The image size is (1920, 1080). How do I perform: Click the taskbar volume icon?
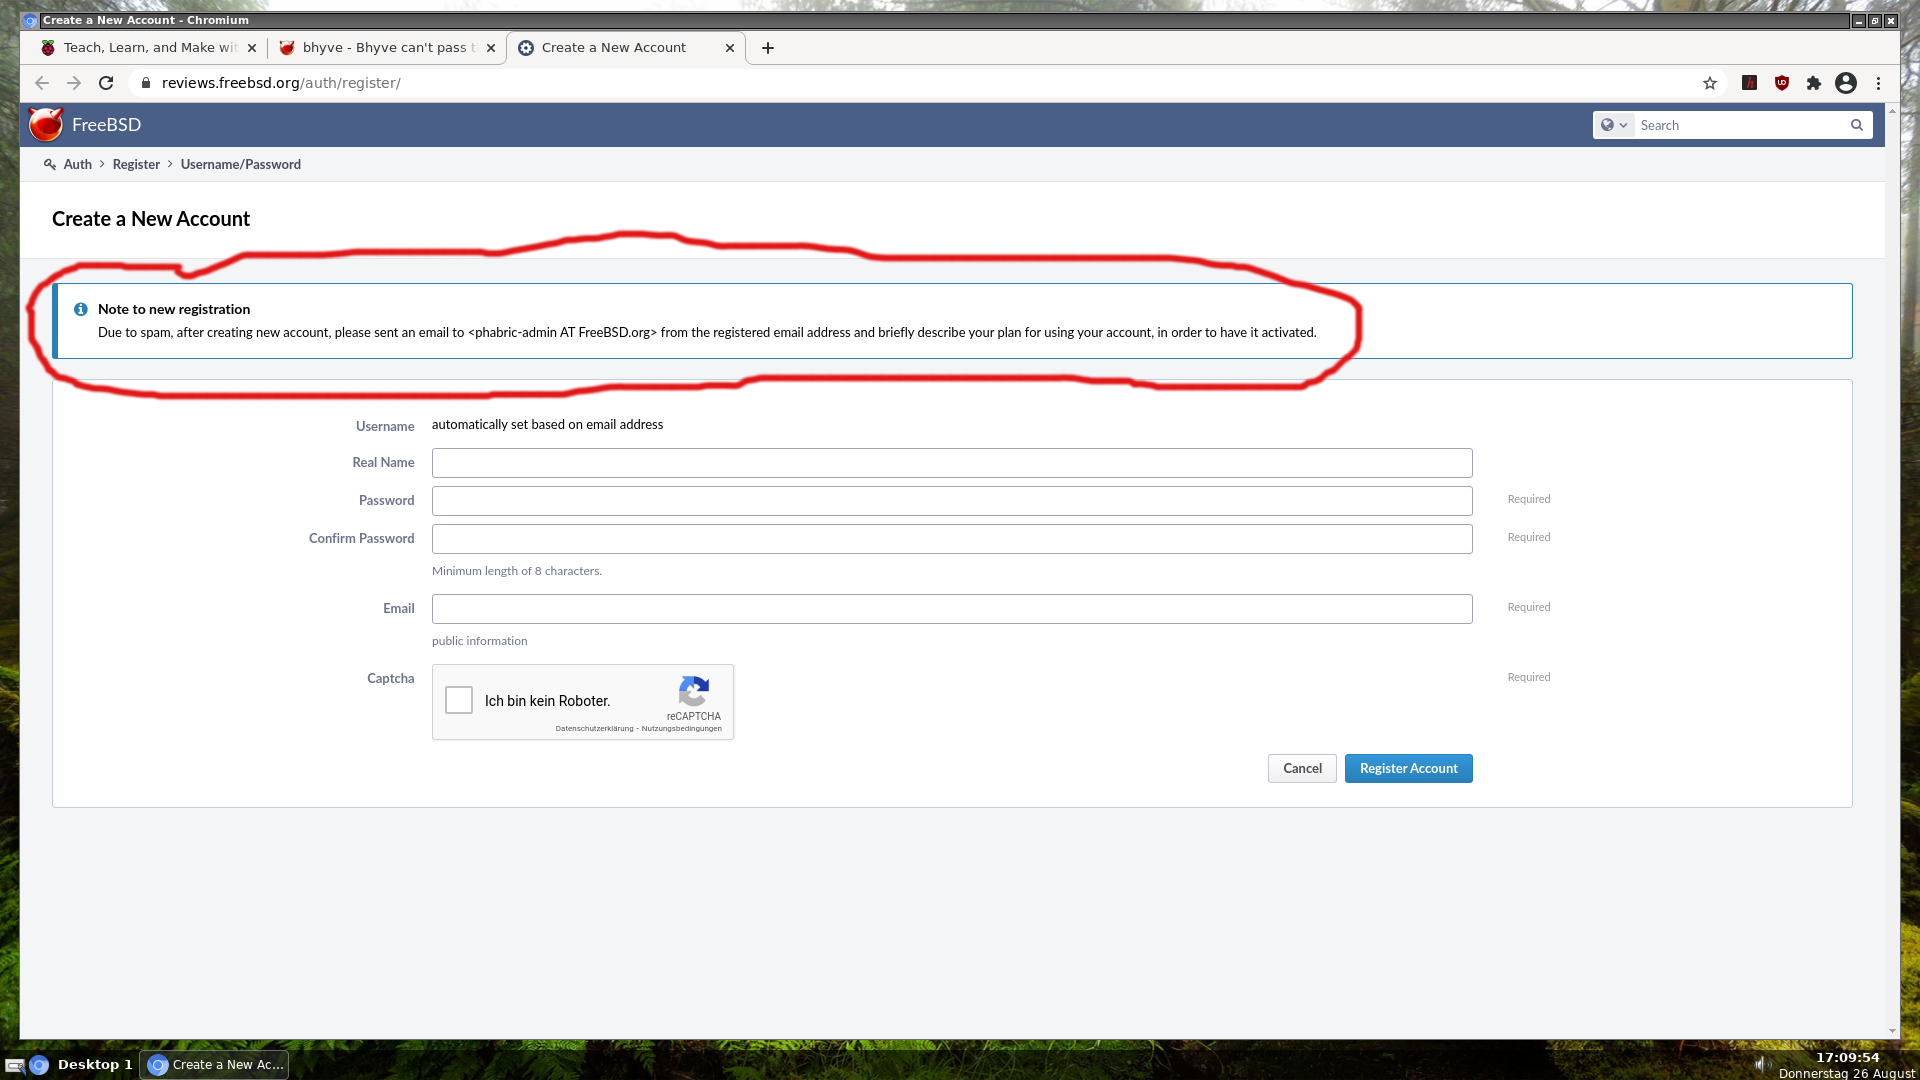pyautogui.click(x=1761, y=1064)
